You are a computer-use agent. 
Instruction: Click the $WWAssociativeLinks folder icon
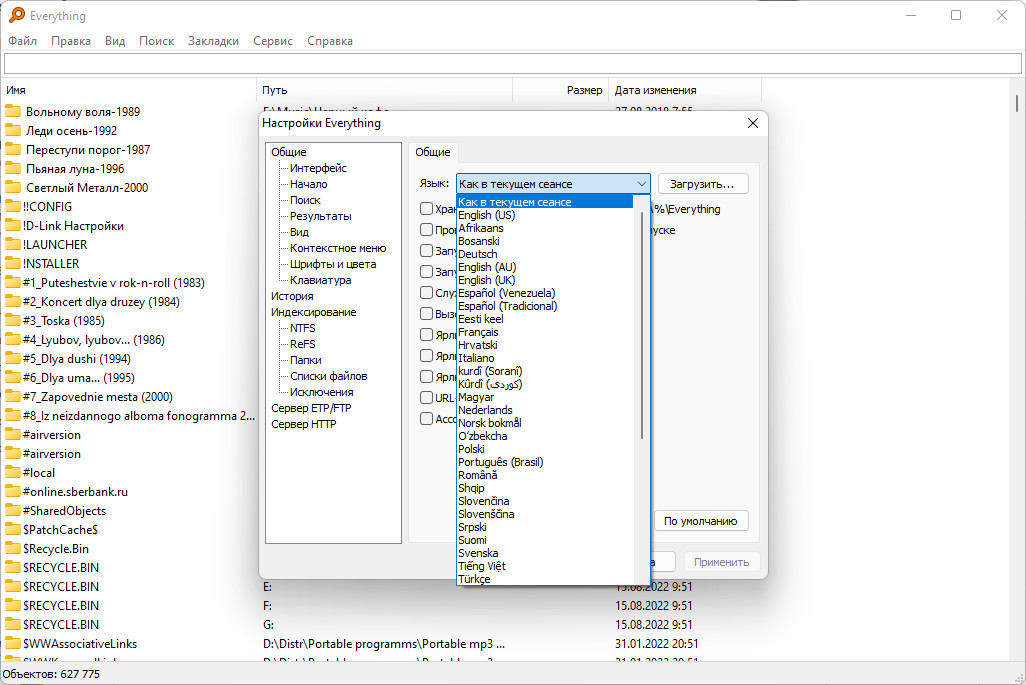13,644
